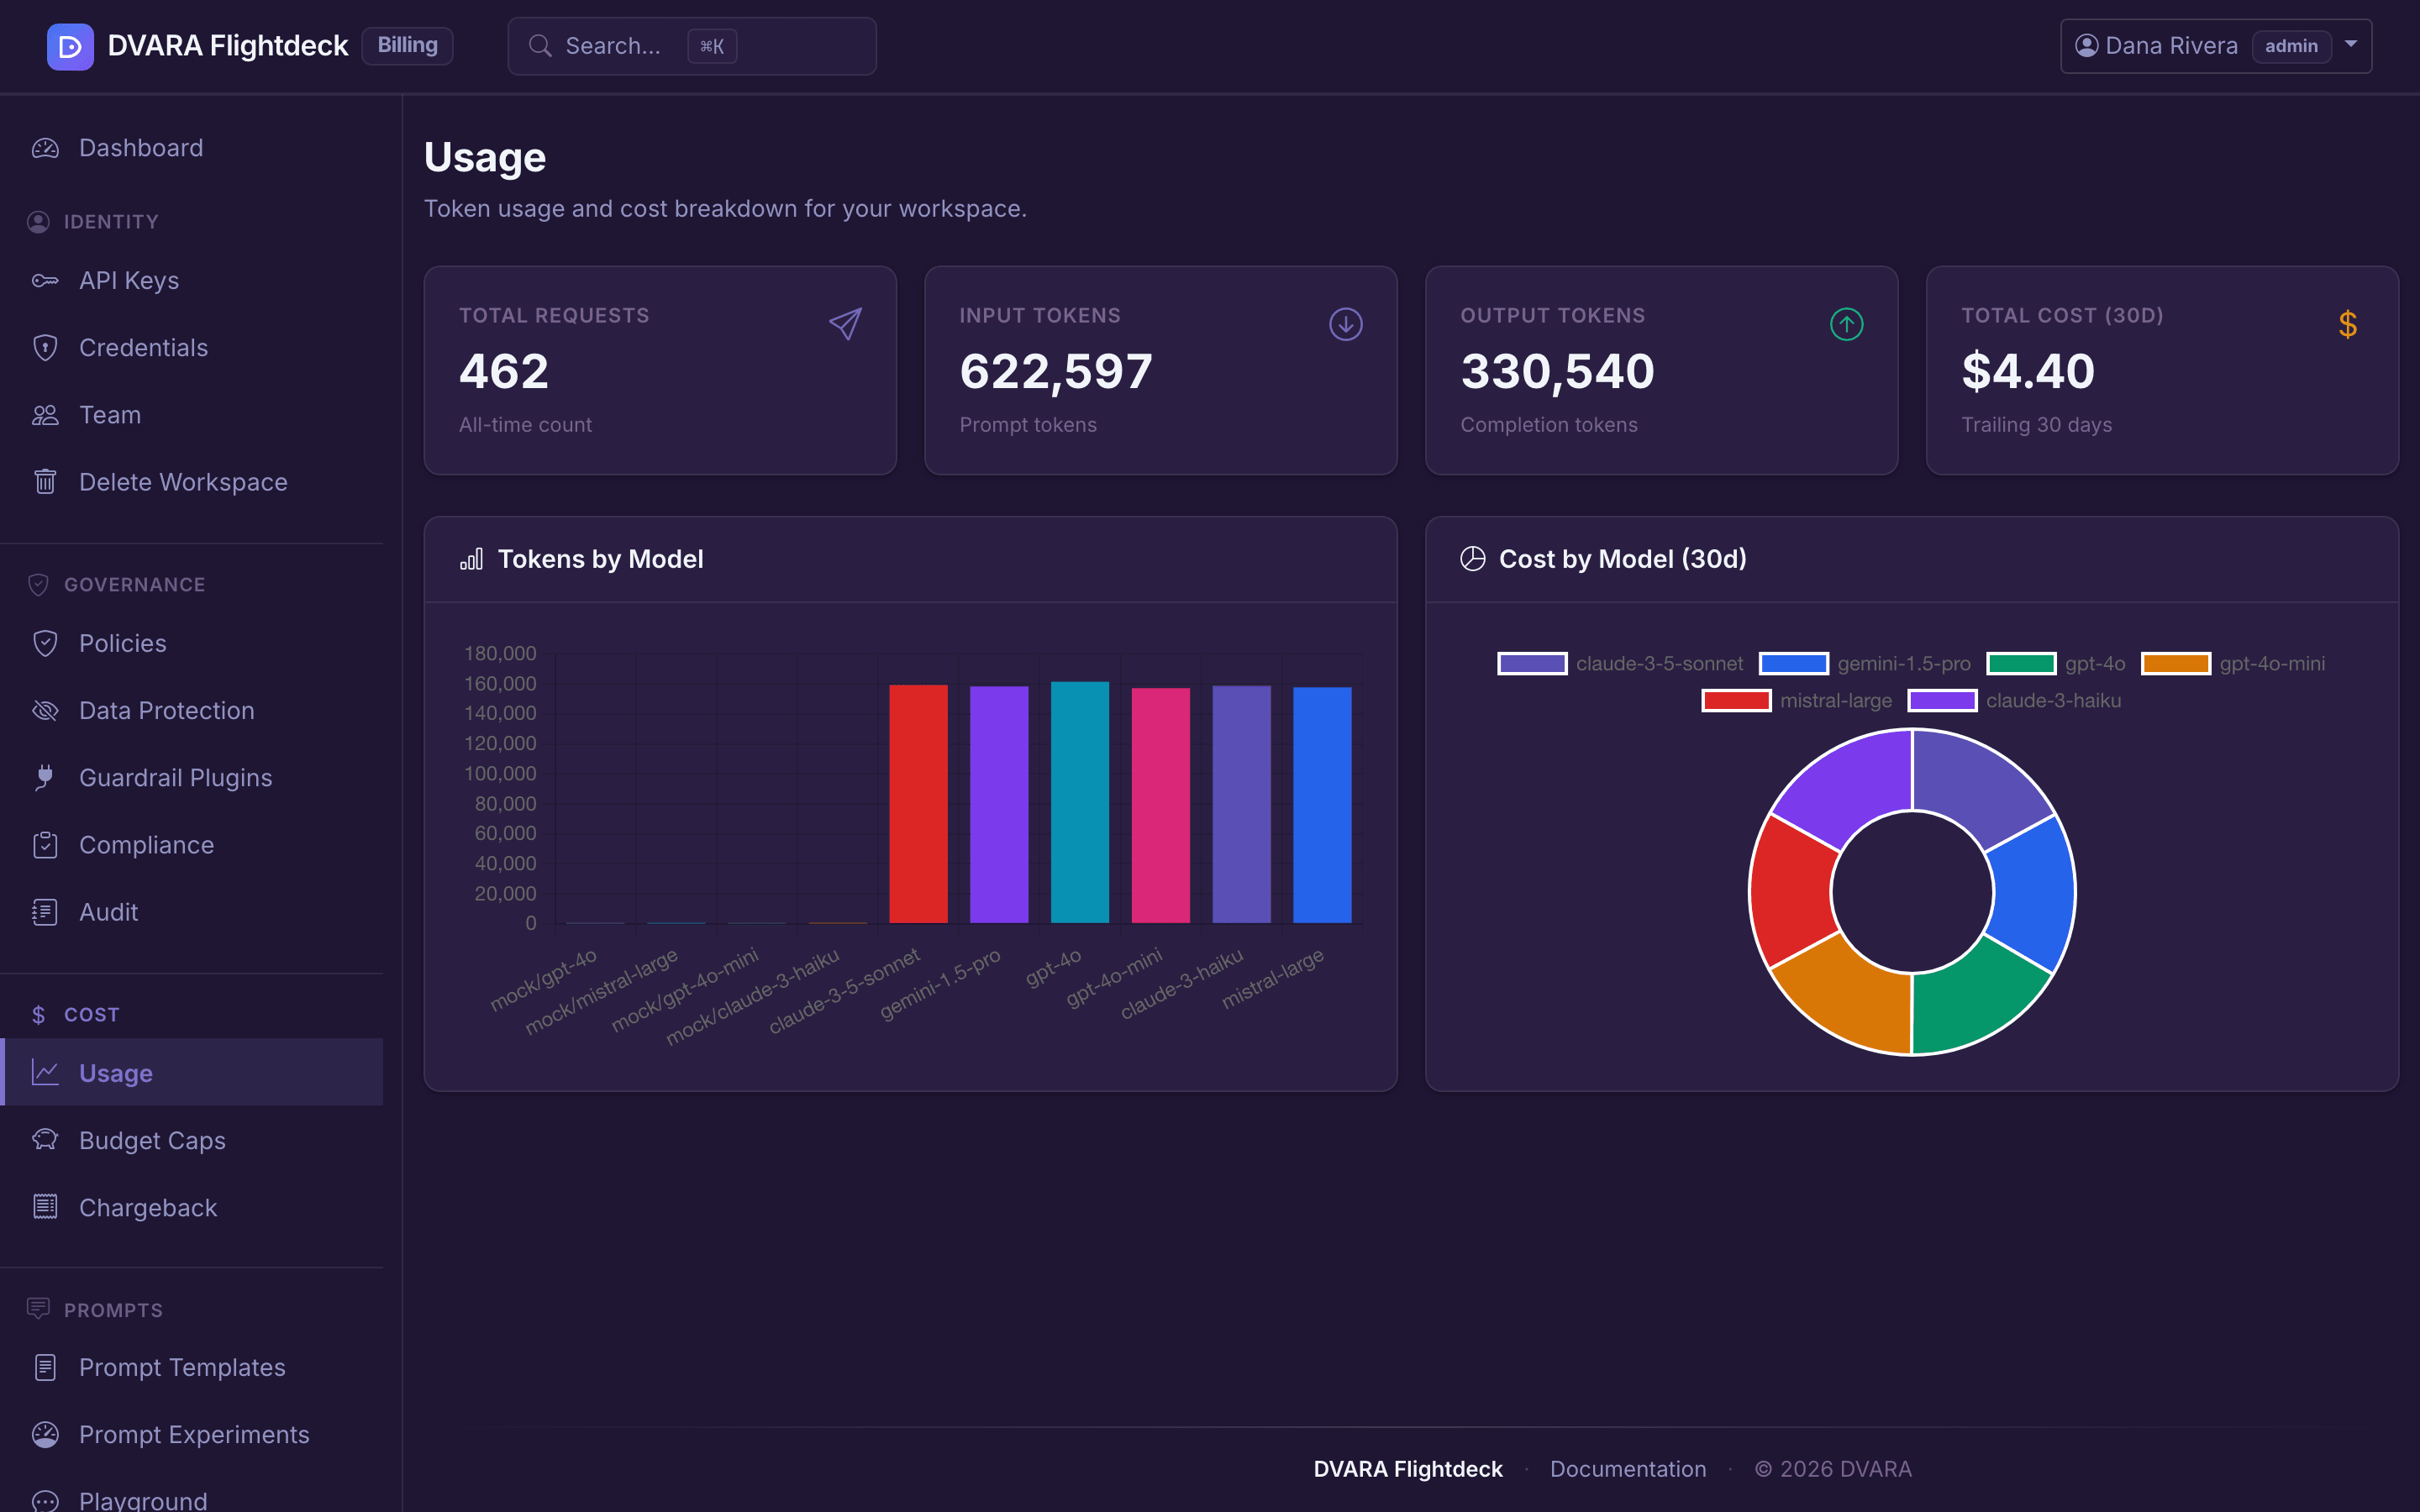Click the 622,597 input tokens value
Image resolution: width=2420 pixels, height=1512 pixels.
pyautogui.click(x=1056, y=371)
